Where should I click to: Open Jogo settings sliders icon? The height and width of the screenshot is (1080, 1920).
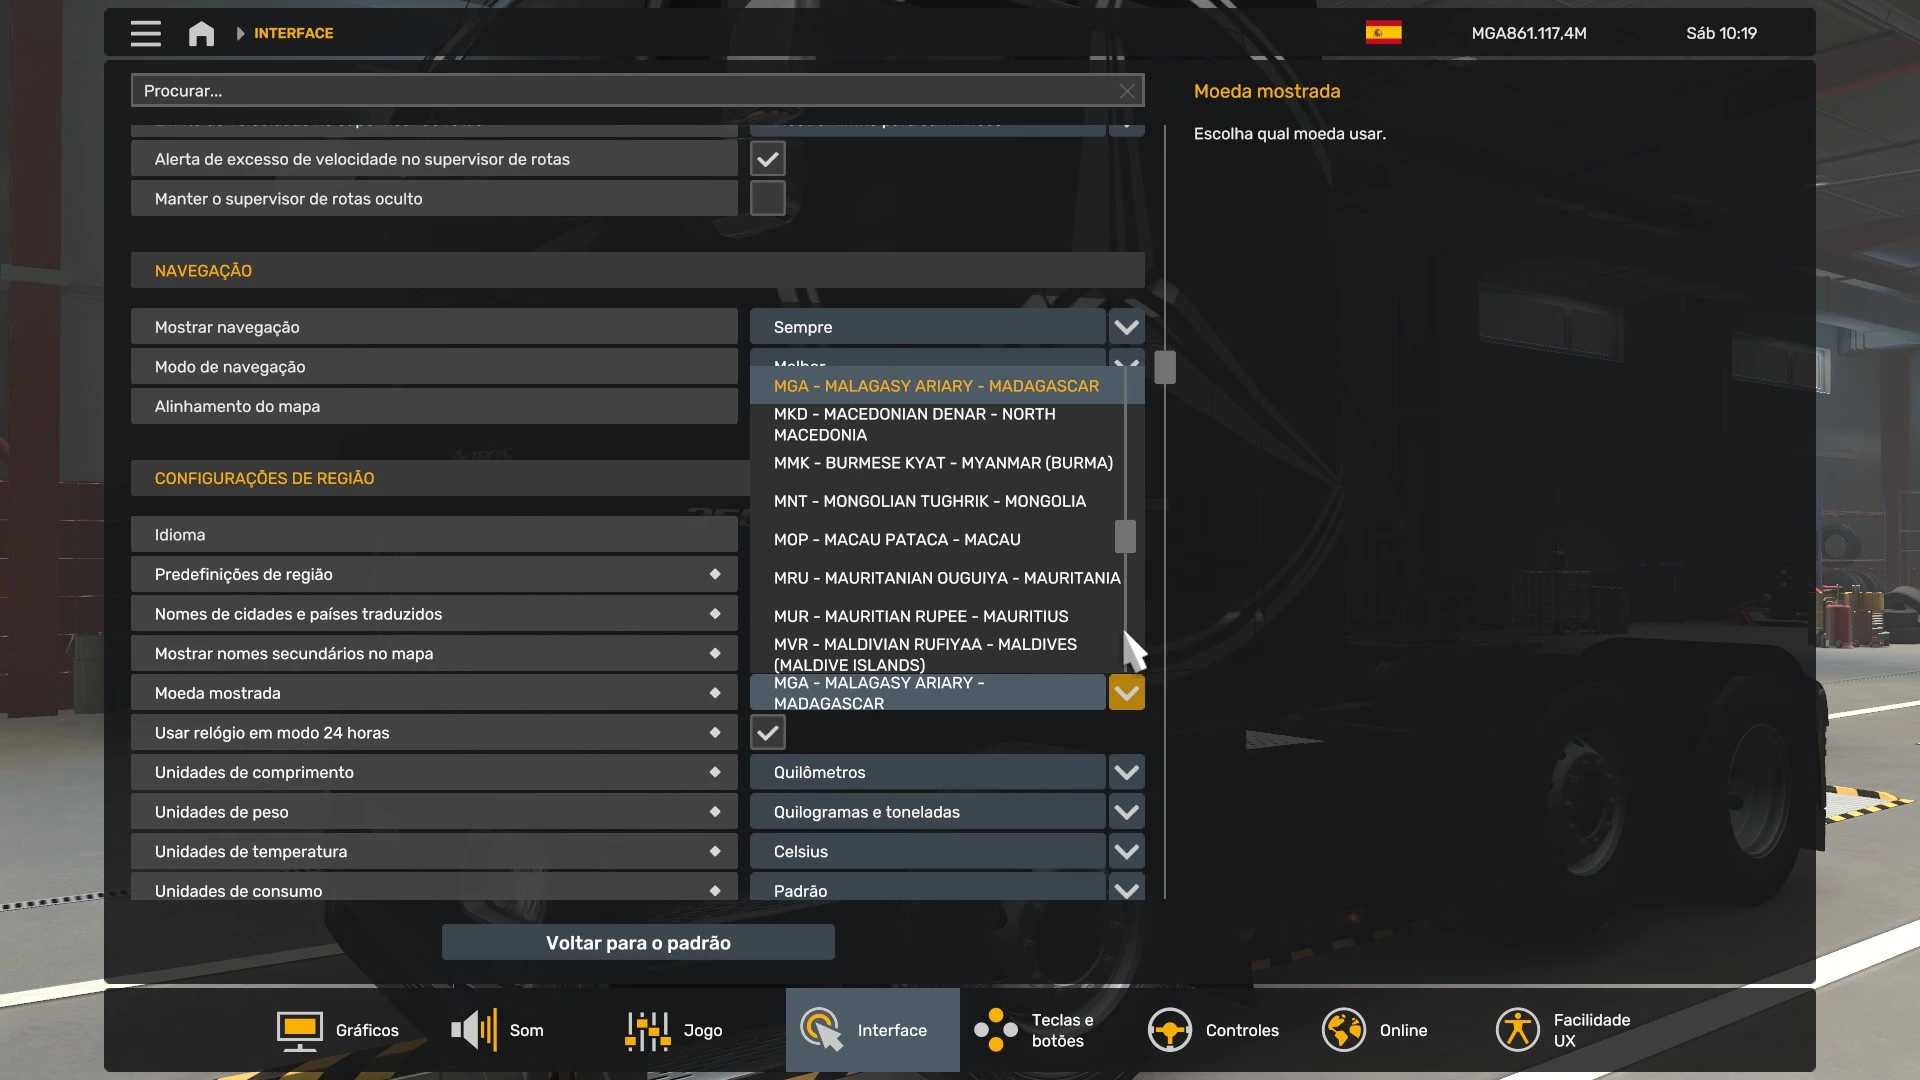point(647,1030)
